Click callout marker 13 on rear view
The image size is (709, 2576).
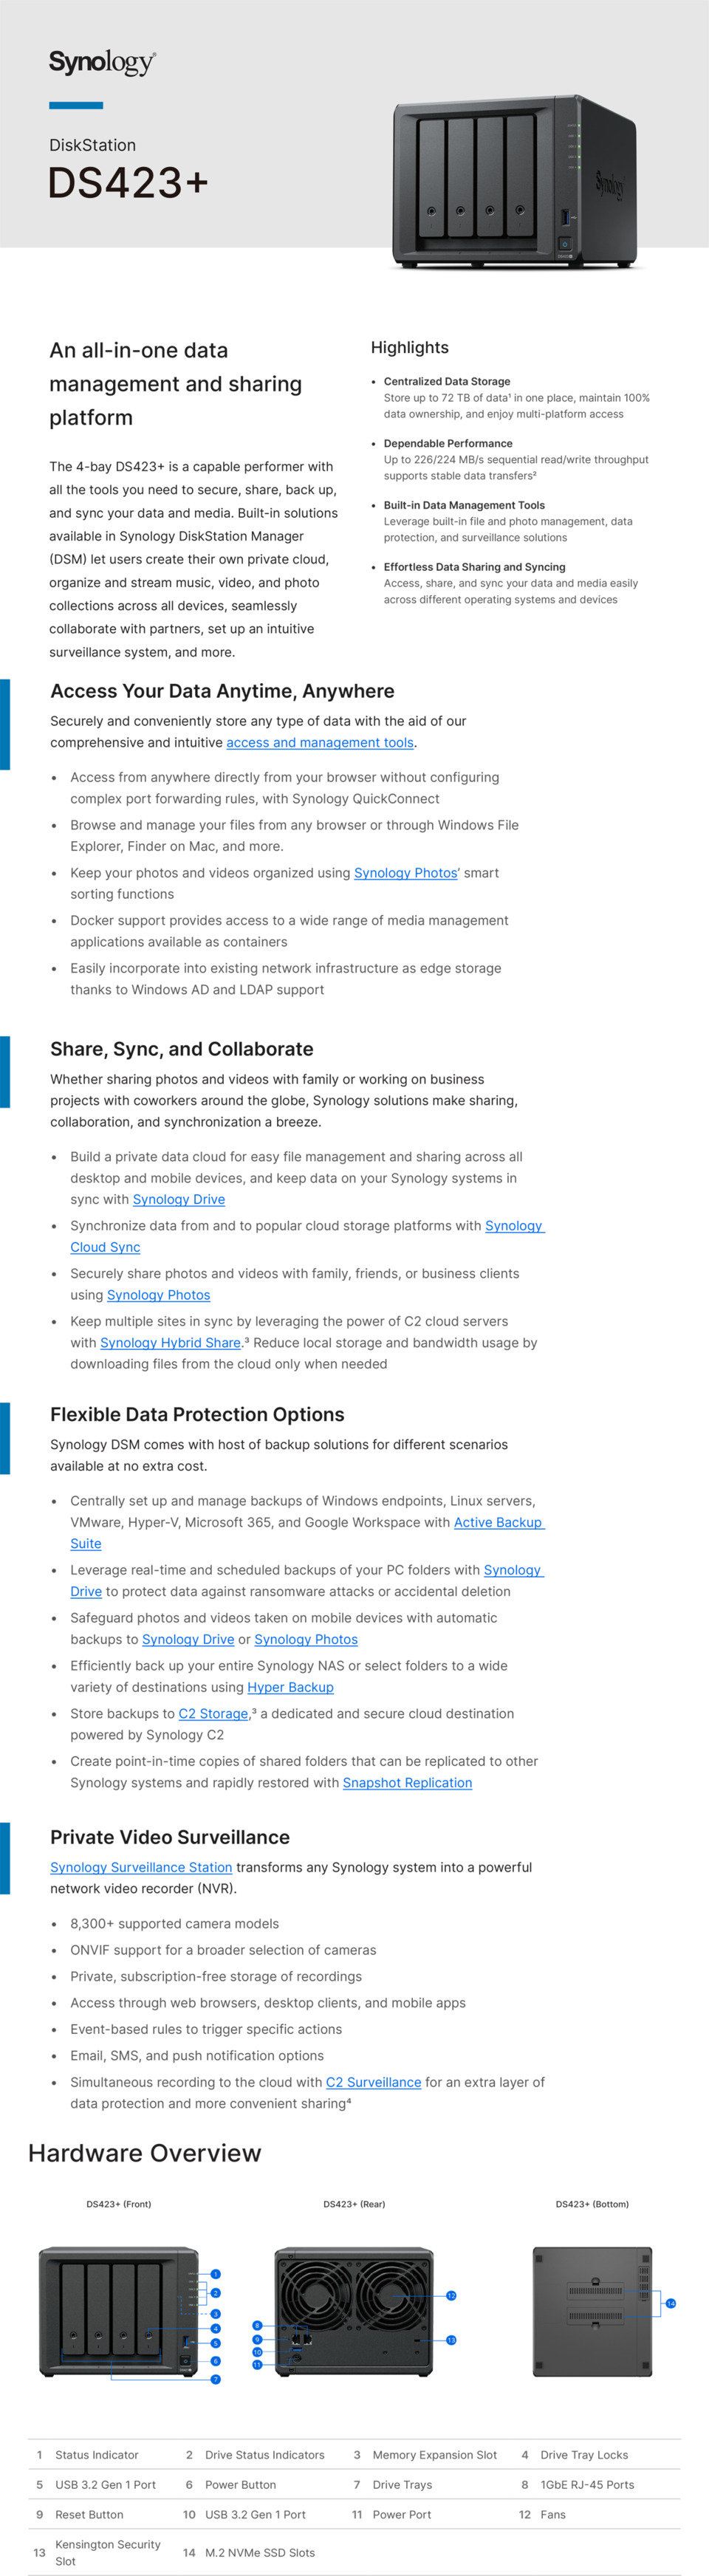(x=451, y=2340)
